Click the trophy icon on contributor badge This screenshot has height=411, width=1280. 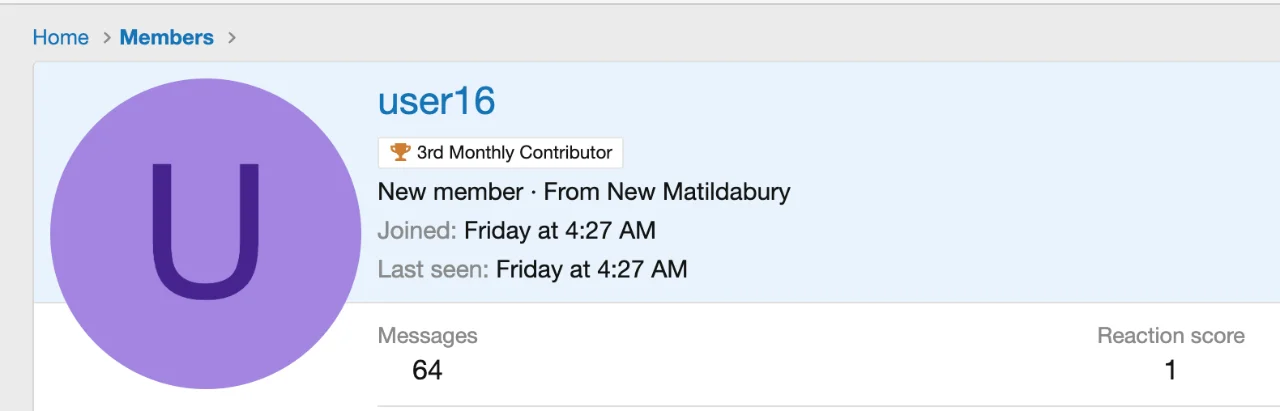(x=400, y=153)
